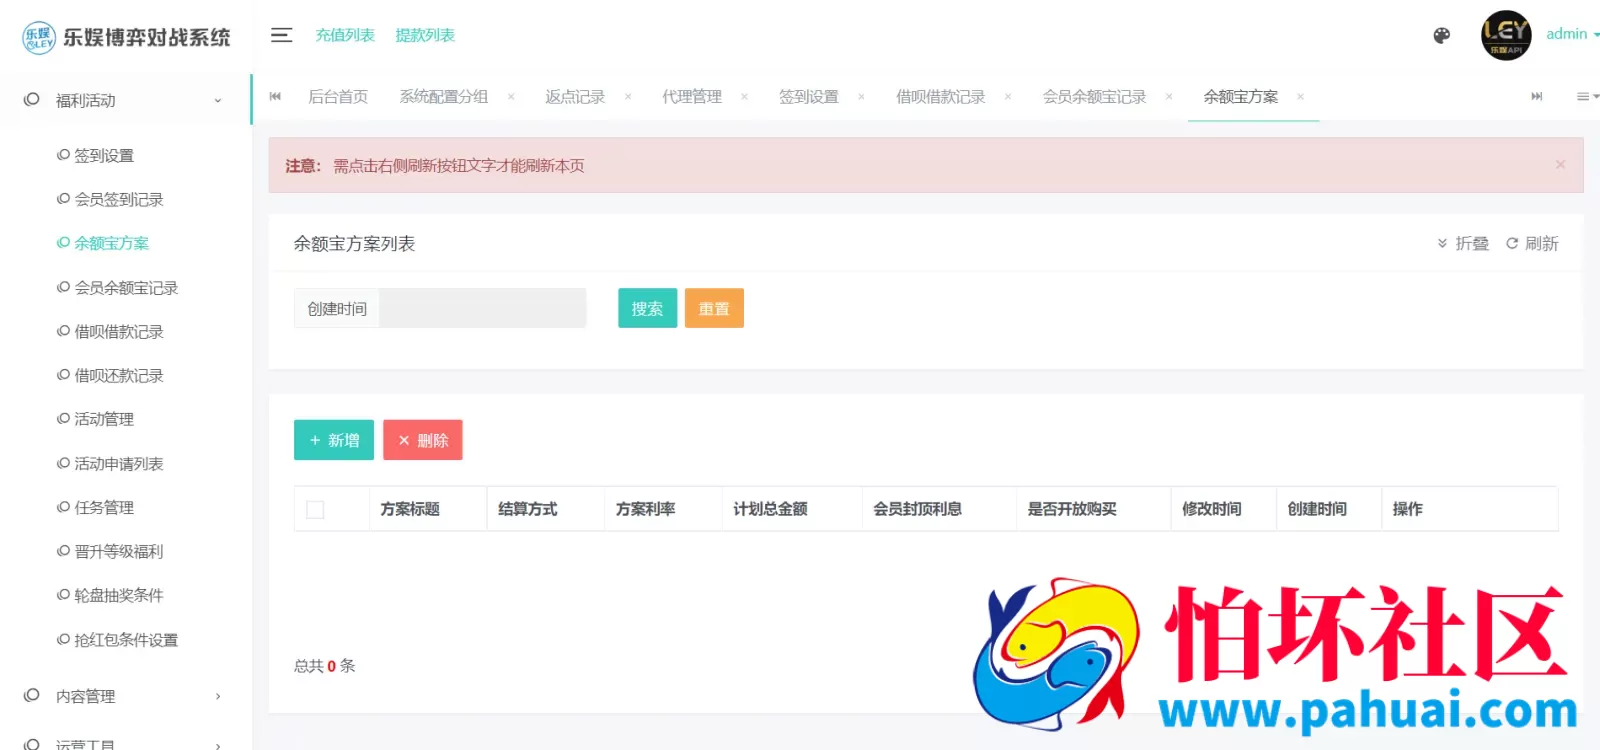This screenshot has height=750, width=1600.
Task: Close the 系统配置分组 tab
Action: 511,97
